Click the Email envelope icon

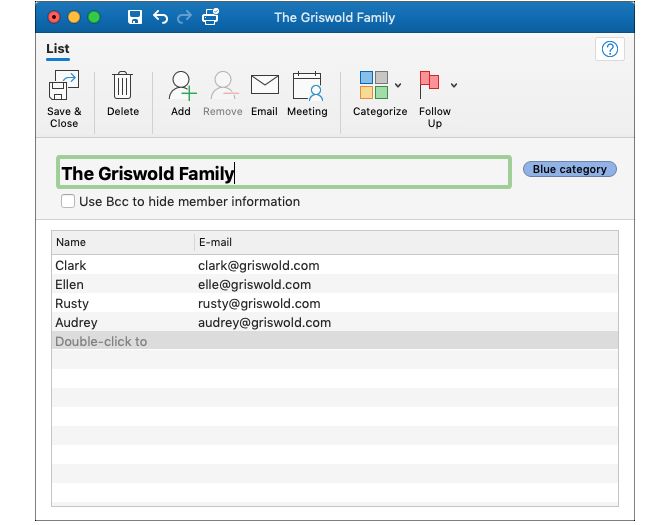pyautogui.click(x=264, y=86)
